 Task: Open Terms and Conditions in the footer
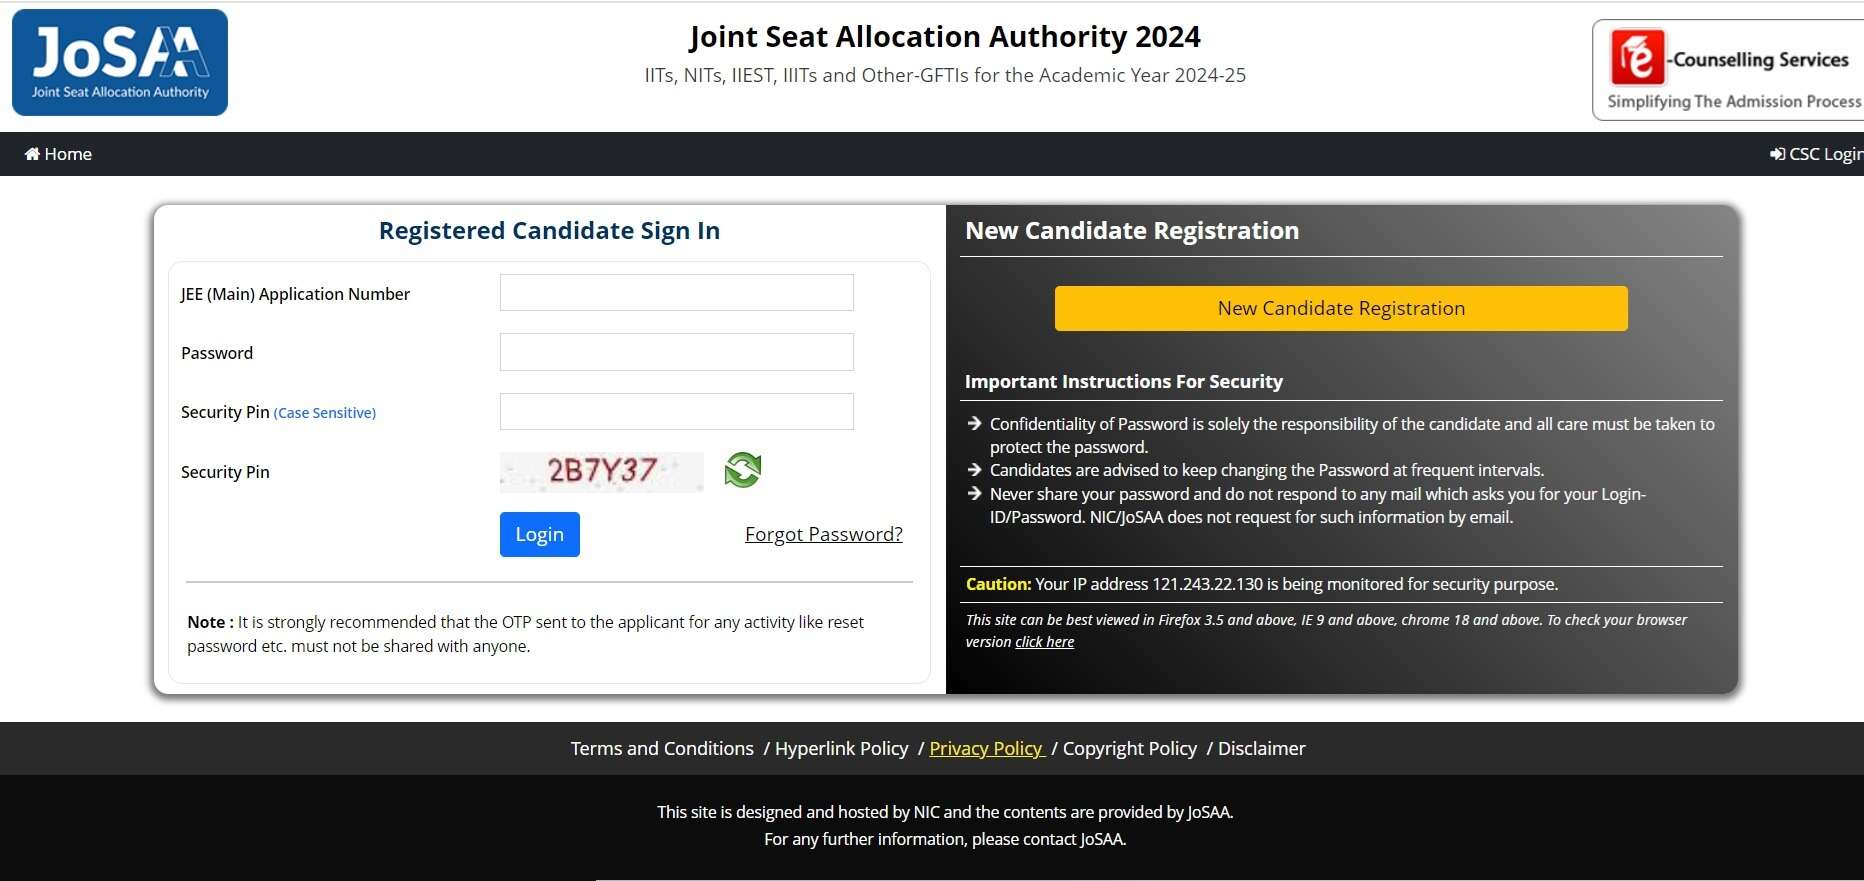pos(661,748)
